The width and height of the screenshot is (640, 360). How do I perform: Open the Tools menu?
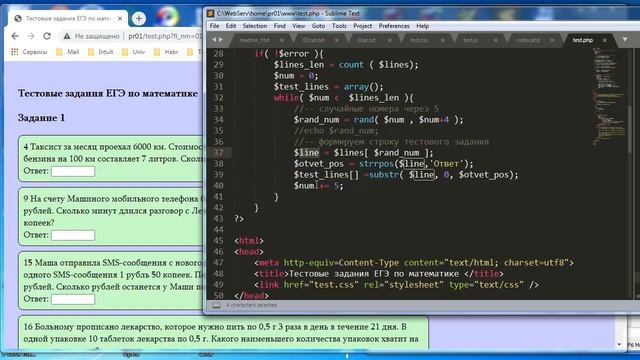[x=339, y=26]
